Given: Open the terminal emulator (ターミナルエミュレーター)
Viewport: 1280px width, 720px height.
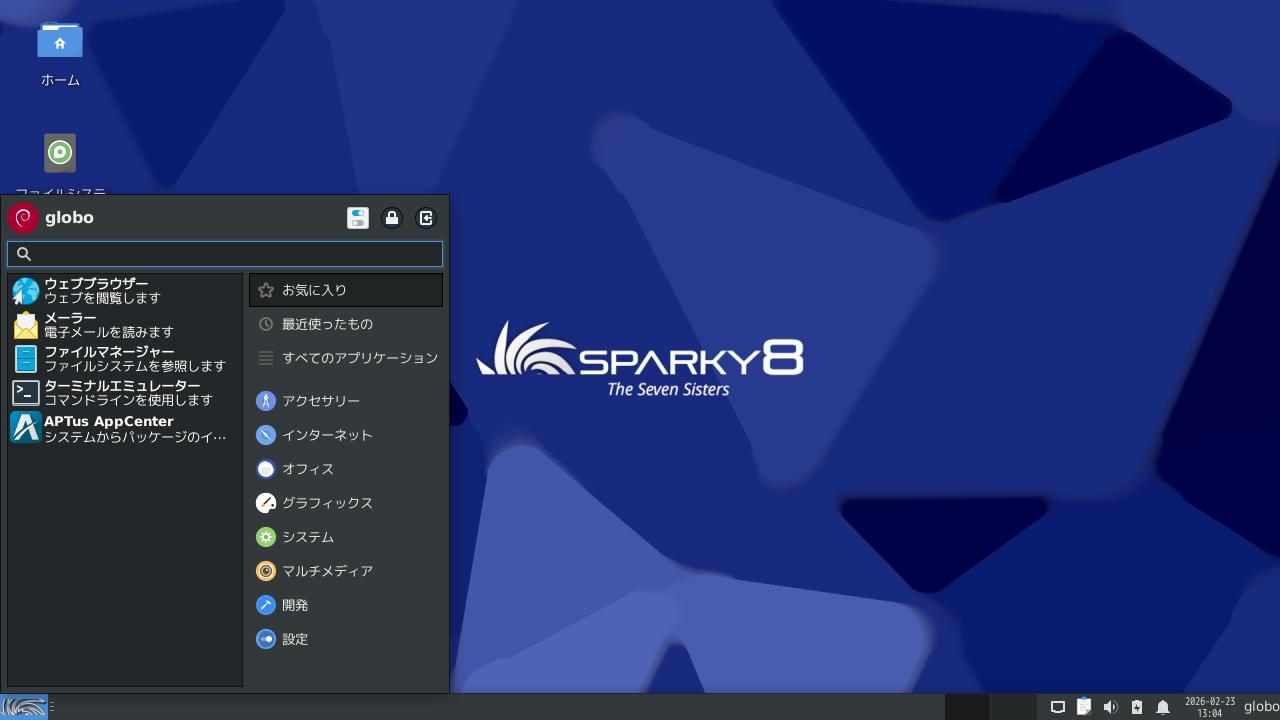Looking at the screenshot, I should pyautogui.click(x=122, y=393).
